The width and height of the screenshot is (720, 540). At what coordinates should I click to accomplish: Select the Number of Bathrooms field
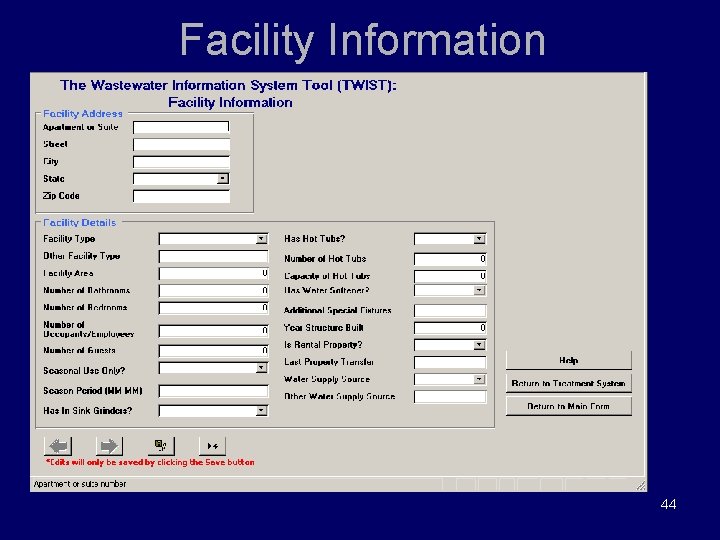[214, 291]
